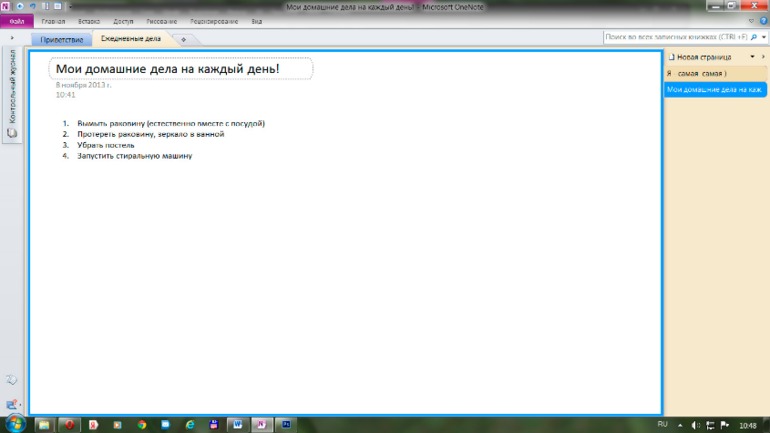Image resolution: width=770 pixels, height=433 pixels.
Task: Select the Приветствие section tab
Action: click(62, 39)
